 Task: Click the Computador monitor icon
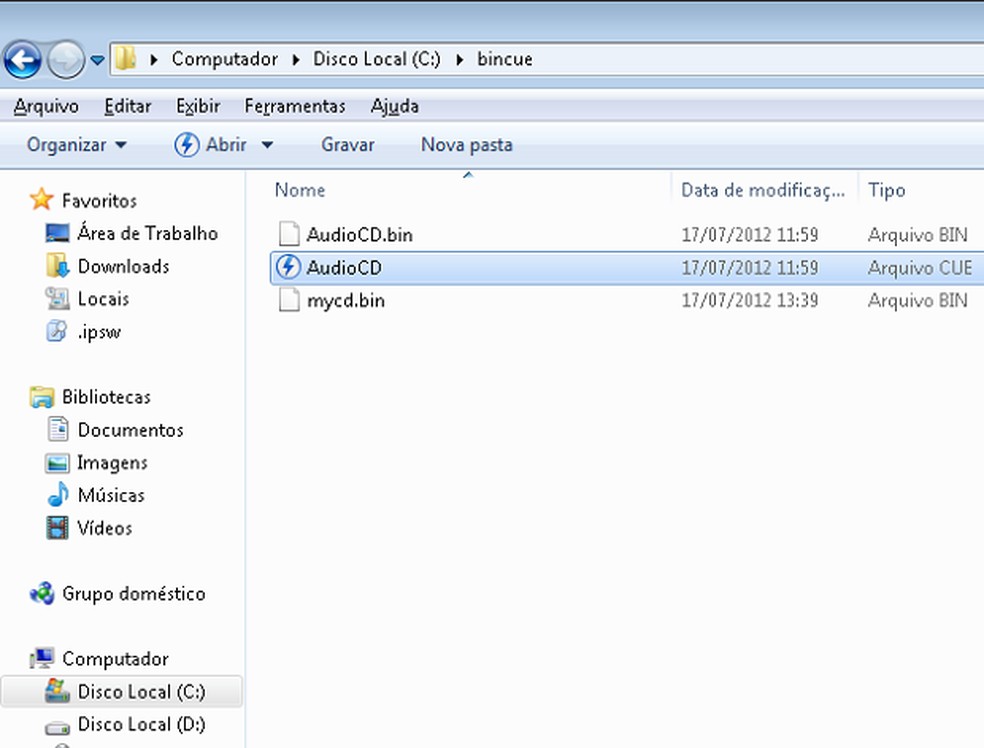coord(42,658)
